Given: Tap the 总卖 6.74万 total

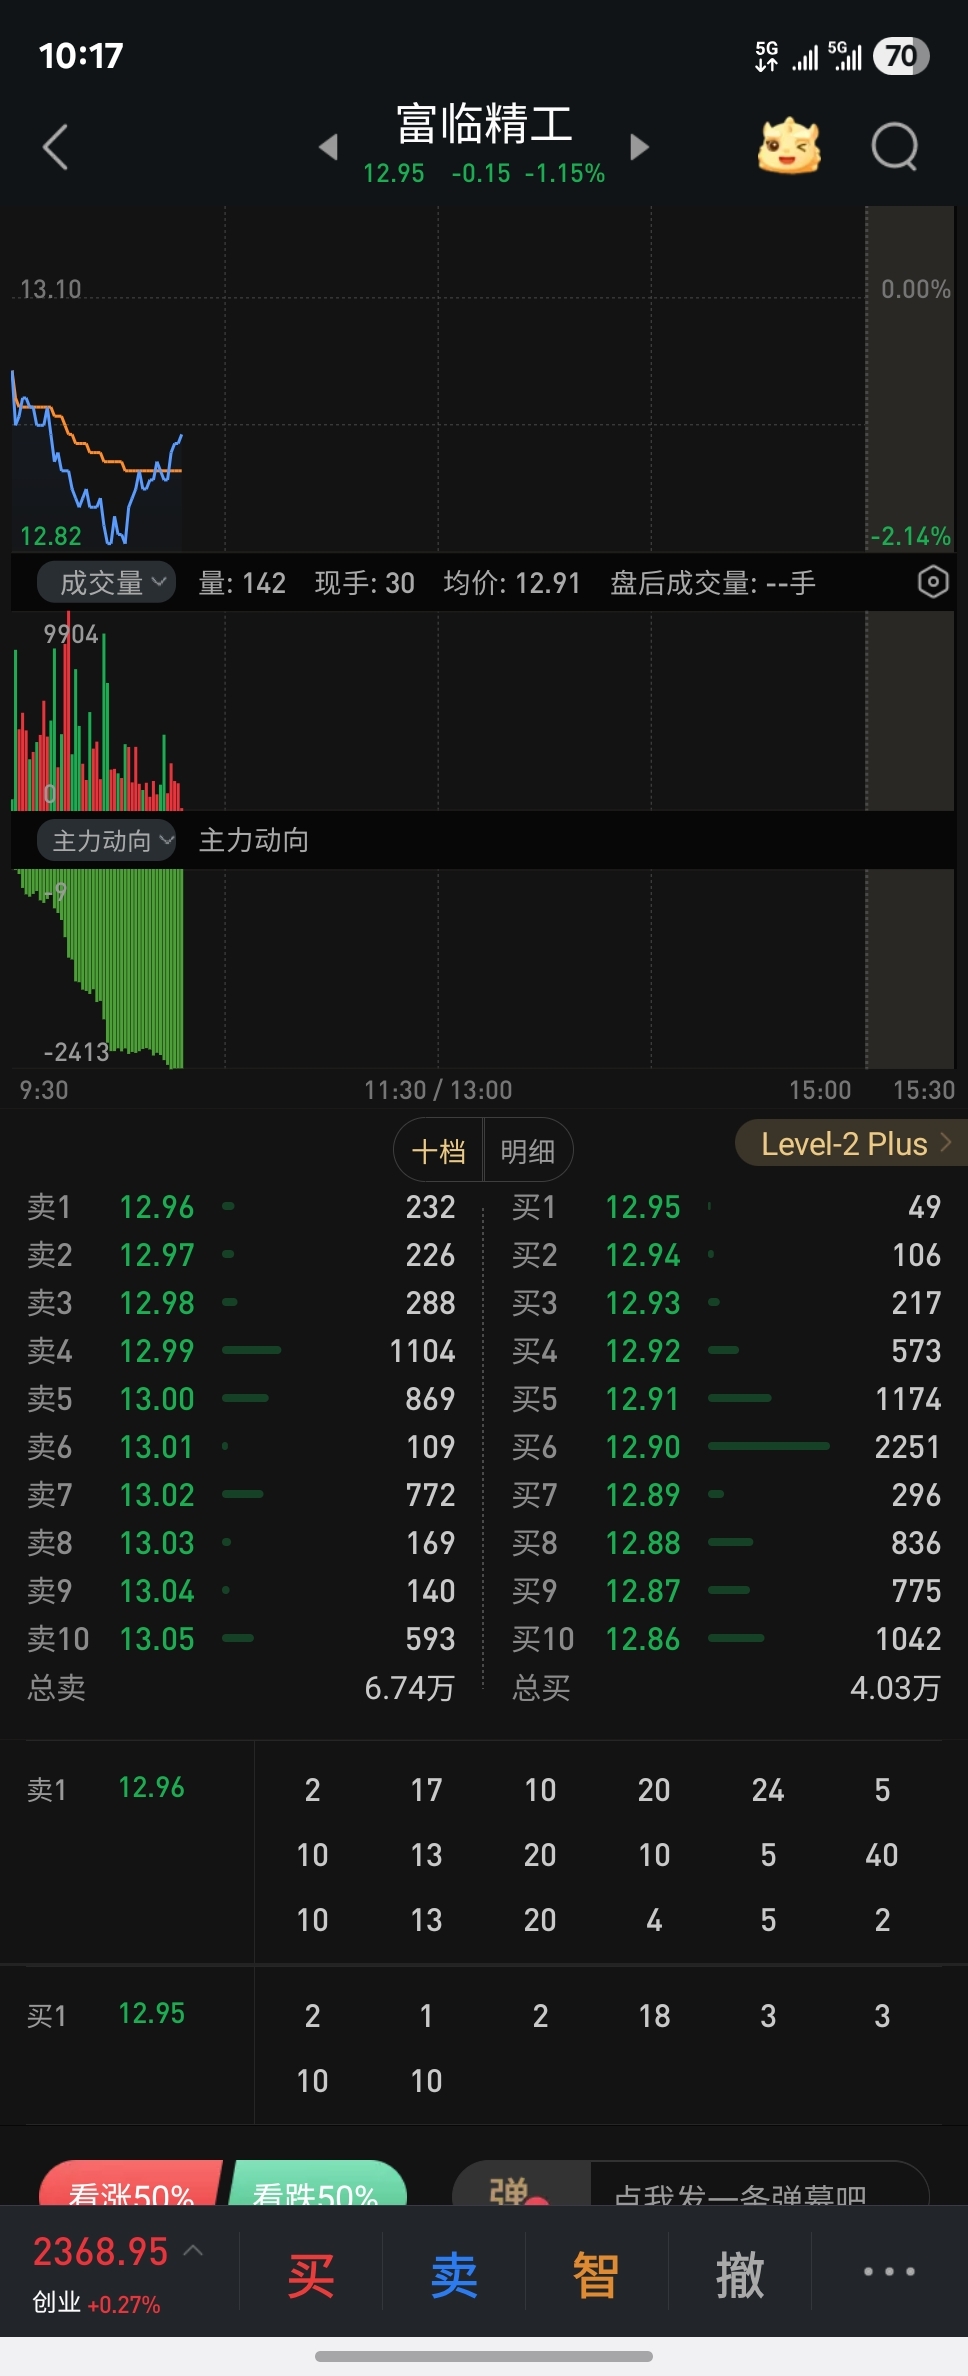Looking at the screenshot, I should tap(241, 1688).
